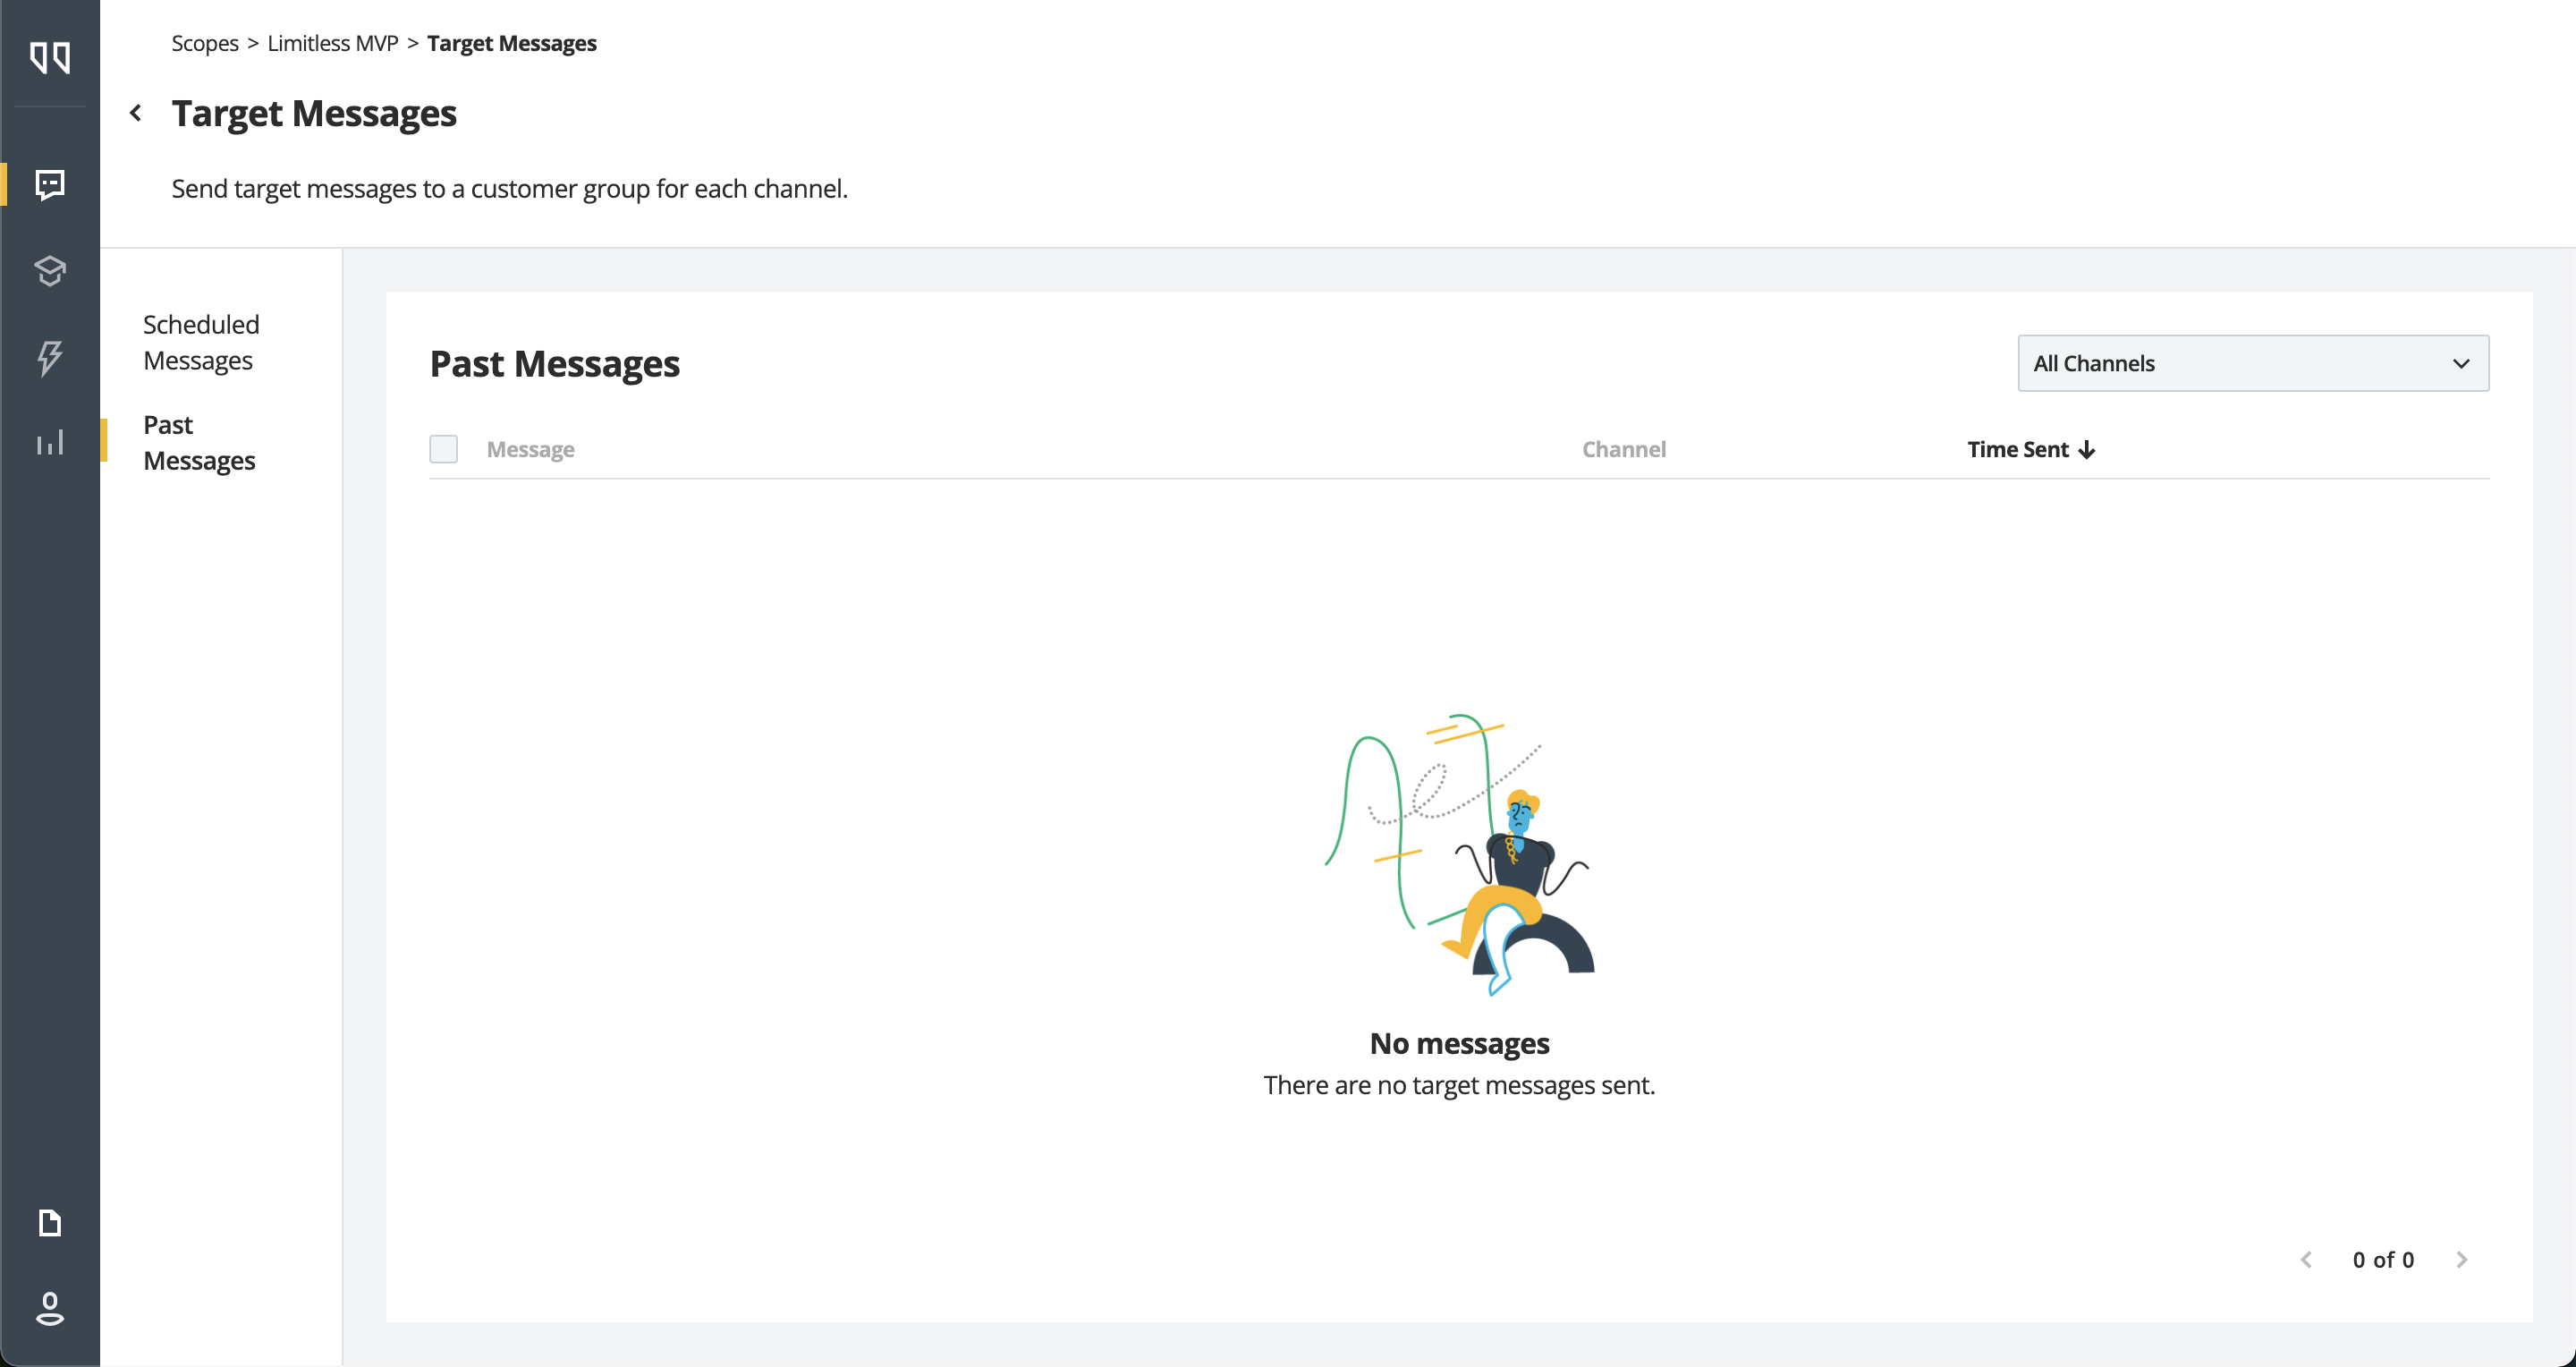Click the chevron in the channel selector
Viewport: 2576px width, 1367px height.
point(2460,364)
